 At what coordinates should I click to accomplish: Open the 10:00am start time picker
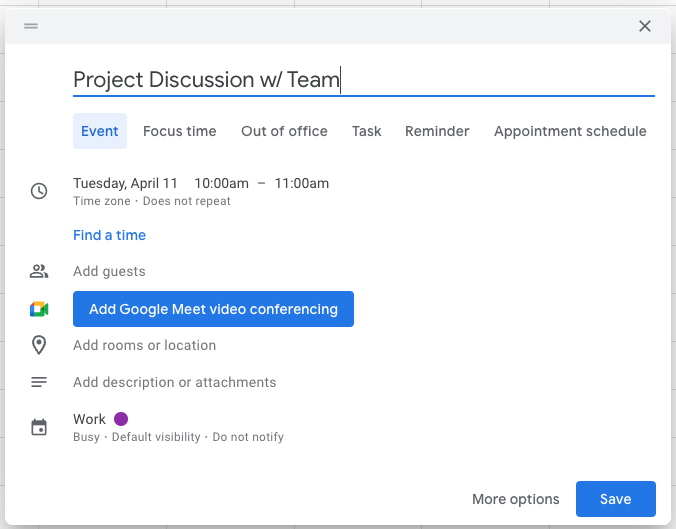coord(222,183)
